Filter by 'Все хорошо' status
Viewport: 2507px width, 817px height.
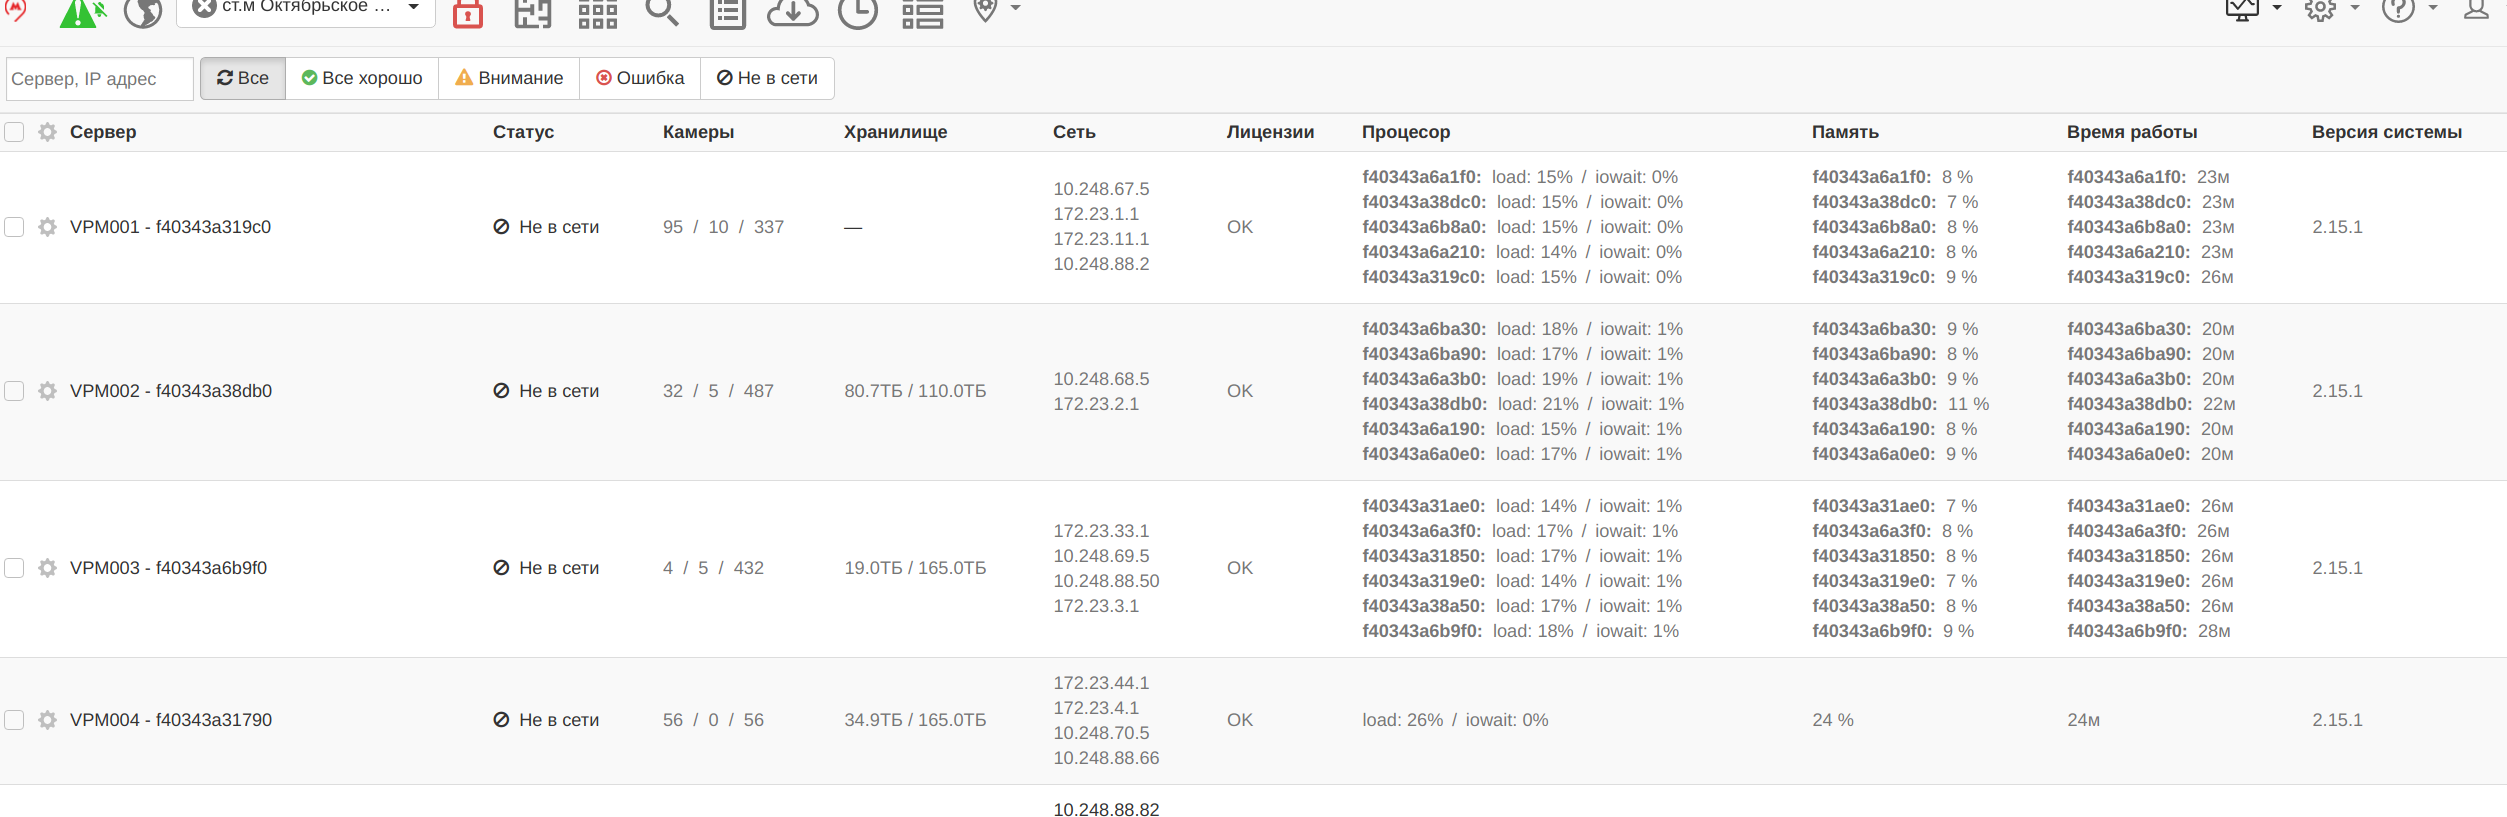[x=362, y=78]
